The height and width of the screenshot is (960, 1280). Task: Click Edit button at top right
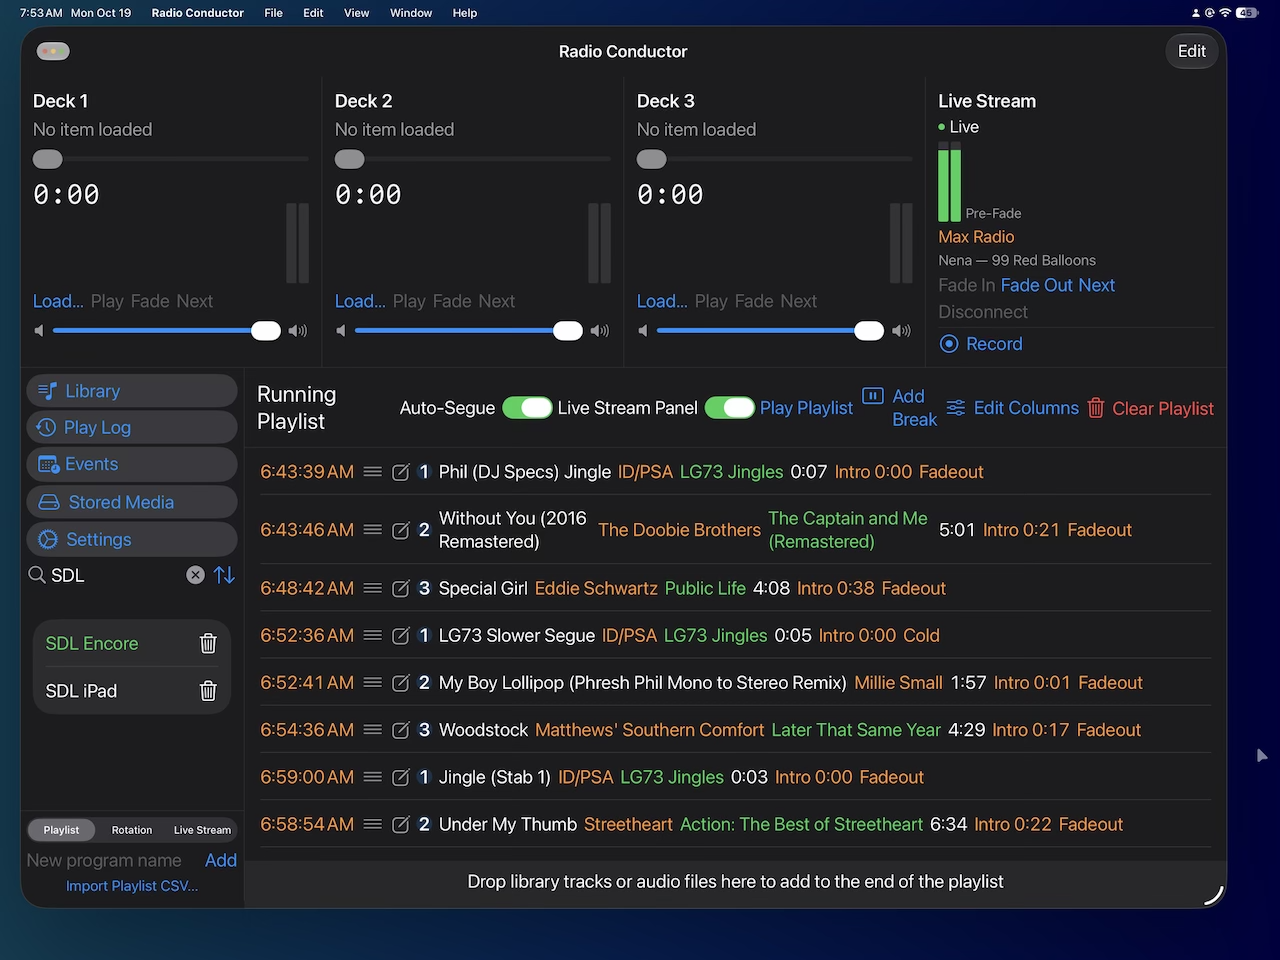[1191, 51]
